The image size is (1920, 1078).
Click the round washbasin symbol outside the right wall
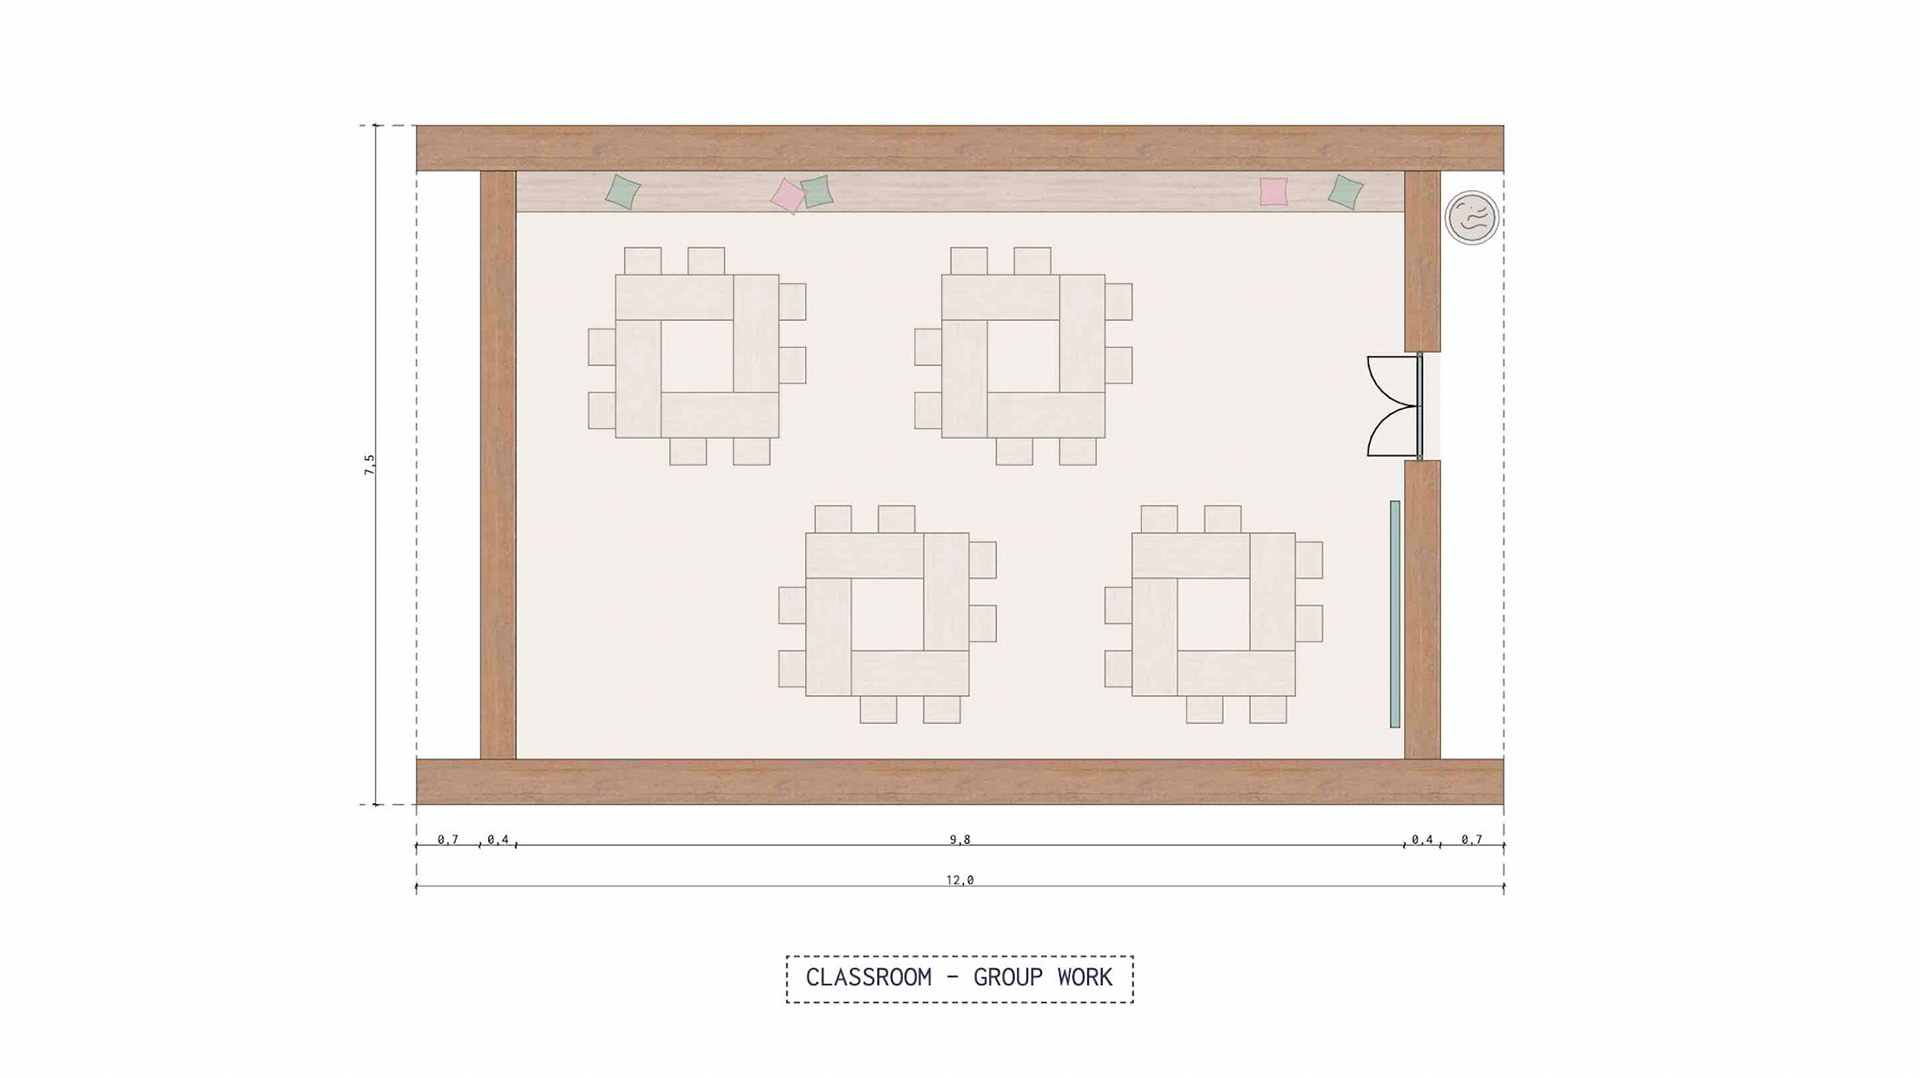1472,217
